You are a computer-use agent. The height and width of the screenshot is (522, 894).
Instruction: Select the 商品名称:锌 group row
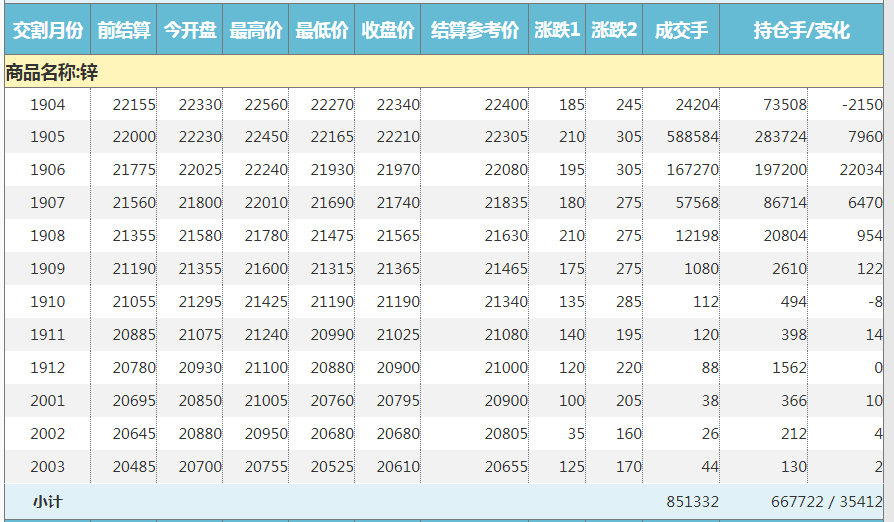click(52, 72)
